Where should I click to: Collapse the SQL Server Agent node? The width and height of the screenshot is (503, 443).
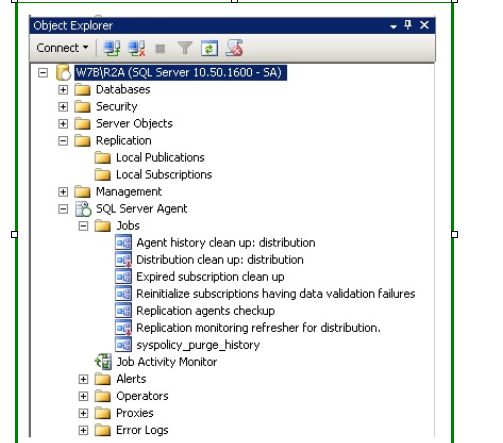[63, 209]
